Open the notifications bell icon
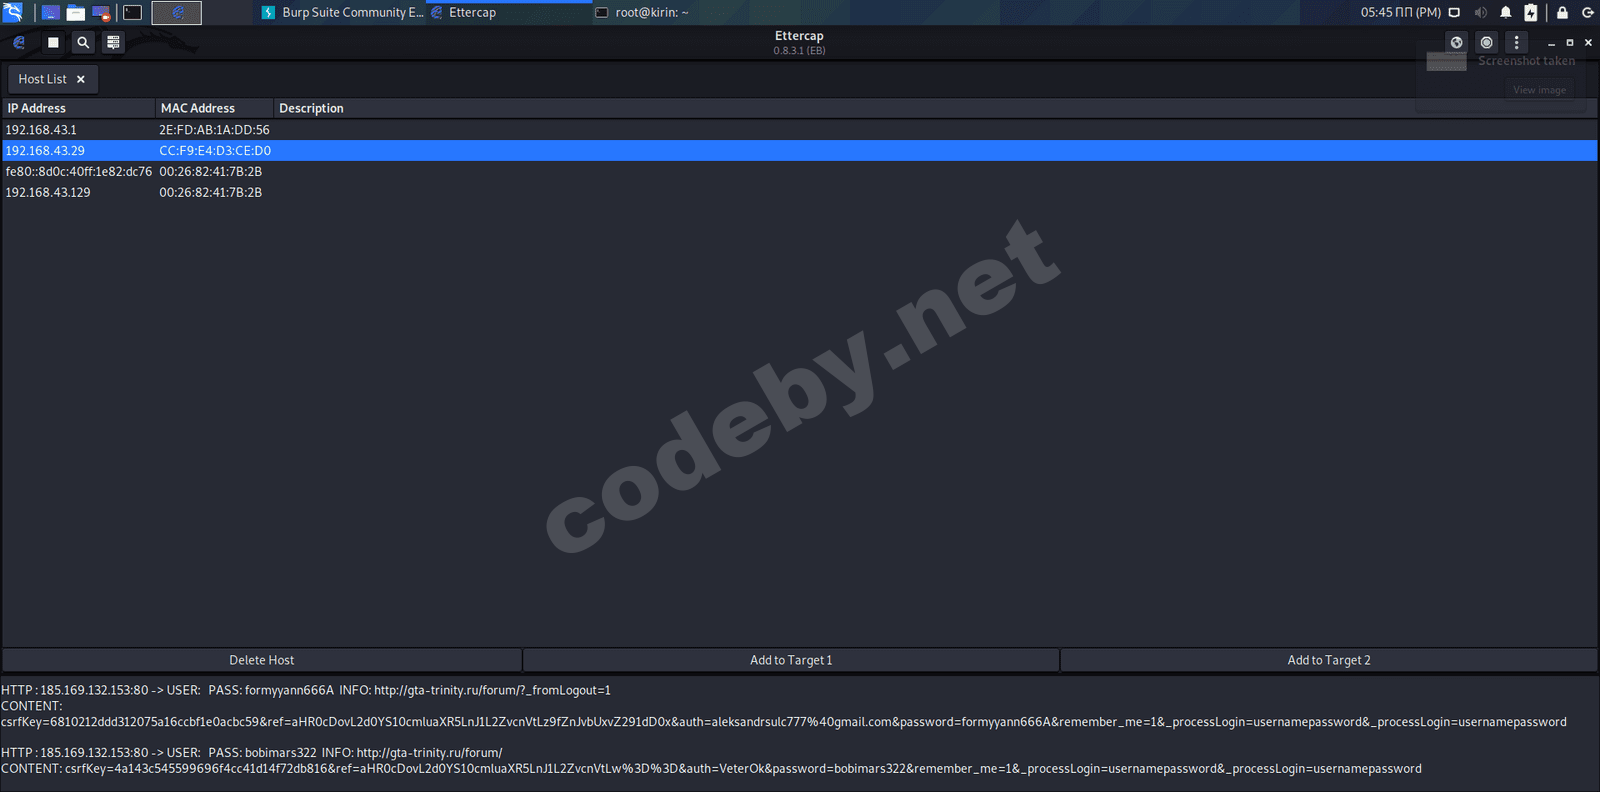 [1506, 12]
